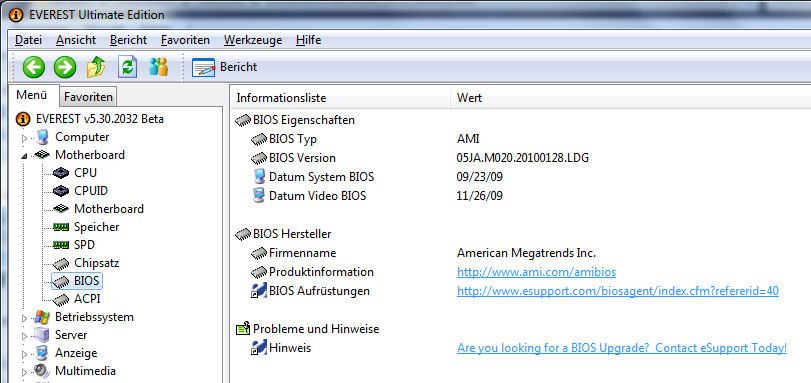
Task: Open the Datei menu
Action: (28, 40)
